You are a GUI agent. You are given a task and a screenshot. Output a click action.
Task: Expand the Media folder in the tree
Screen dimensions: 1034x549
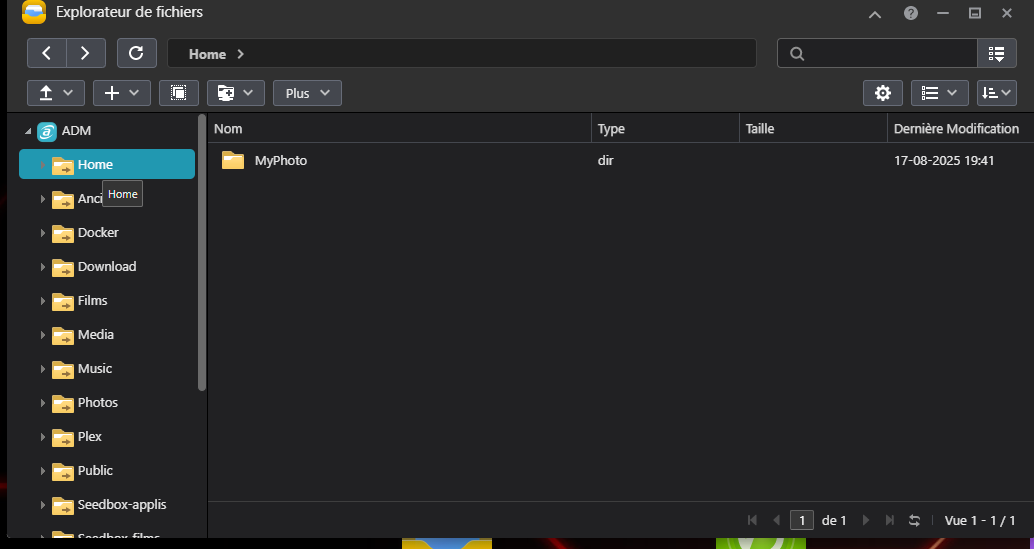[x=42, y=335]
